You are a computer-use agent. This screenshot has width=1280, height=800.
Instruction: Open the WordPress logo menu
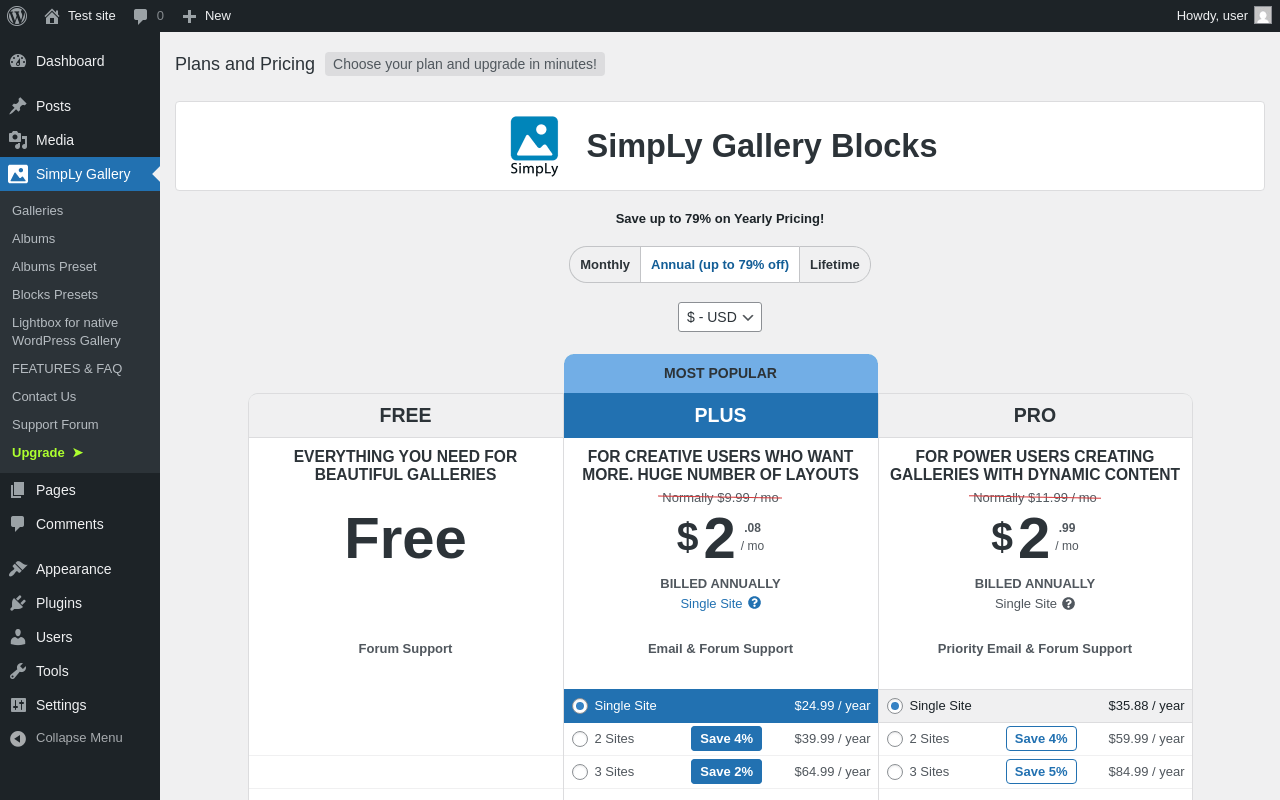[17, 16]
